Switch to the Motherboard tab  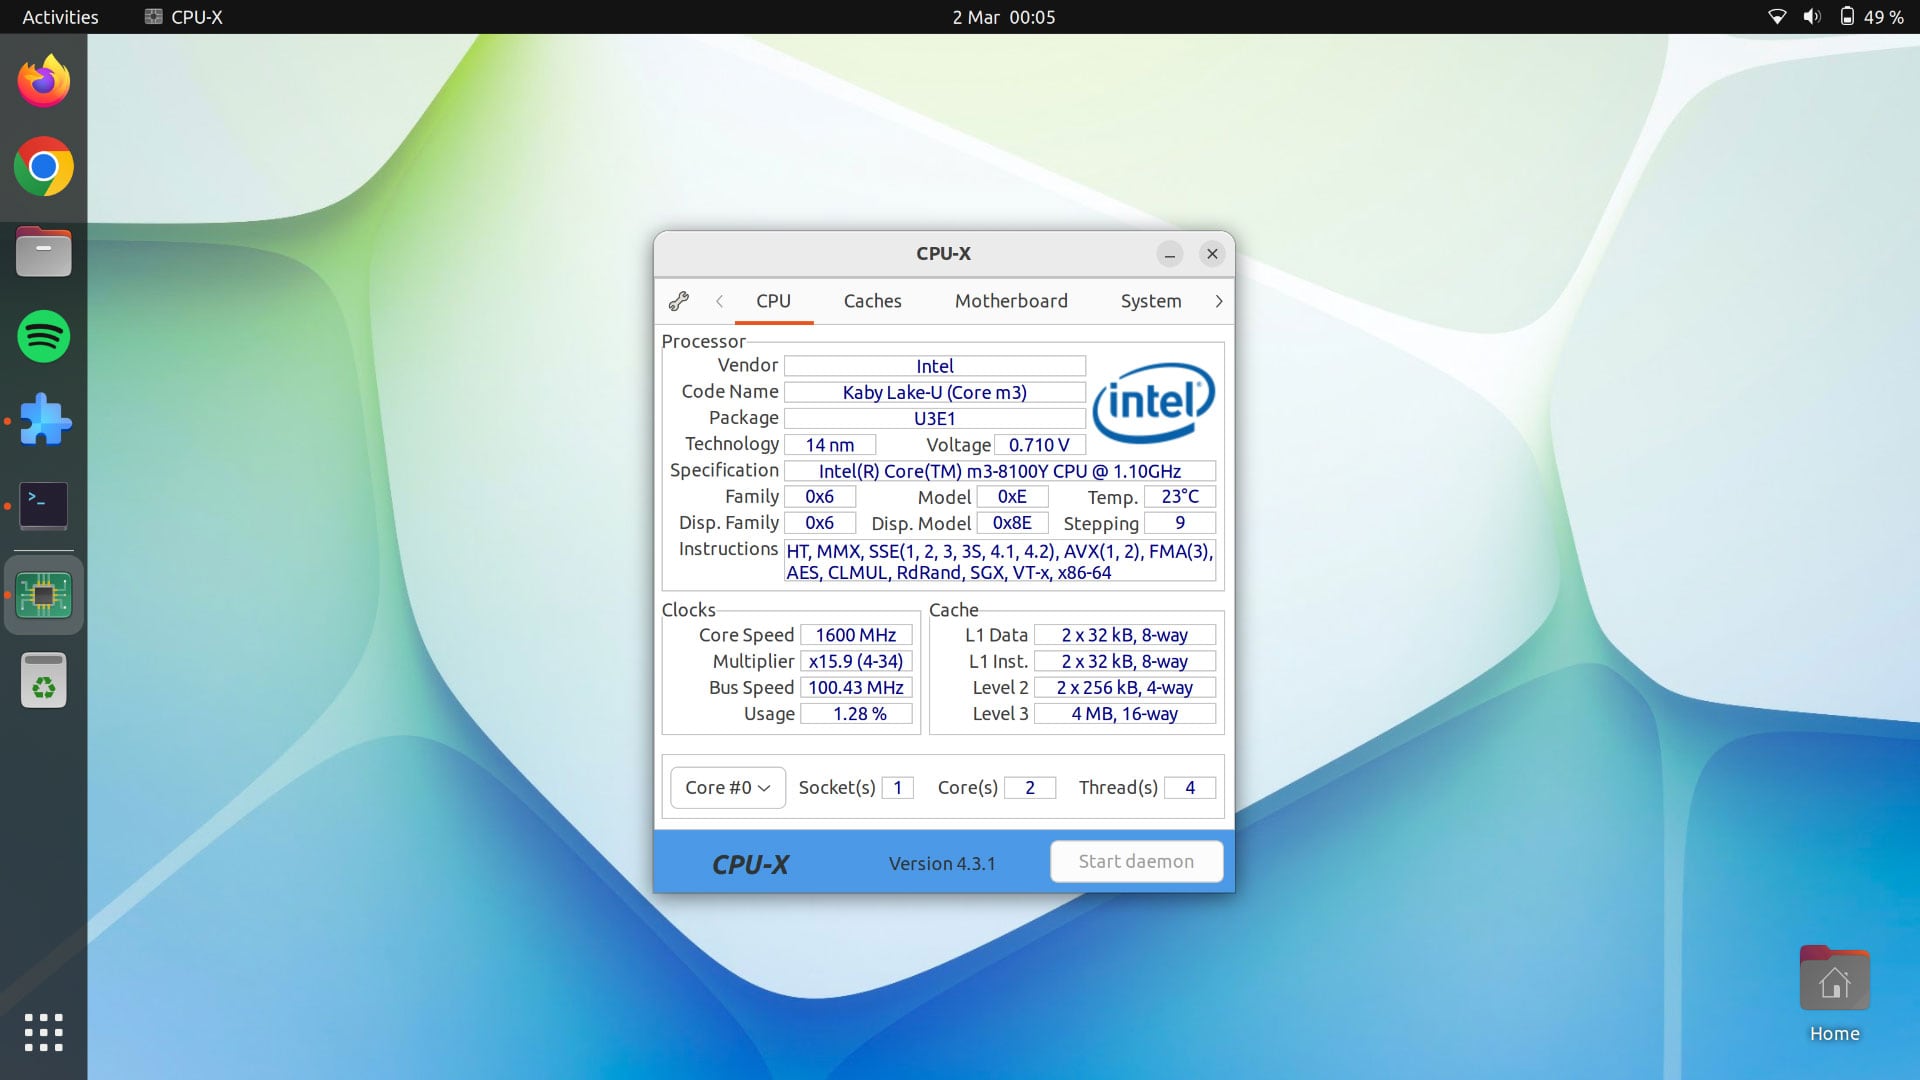(1011, 301)
